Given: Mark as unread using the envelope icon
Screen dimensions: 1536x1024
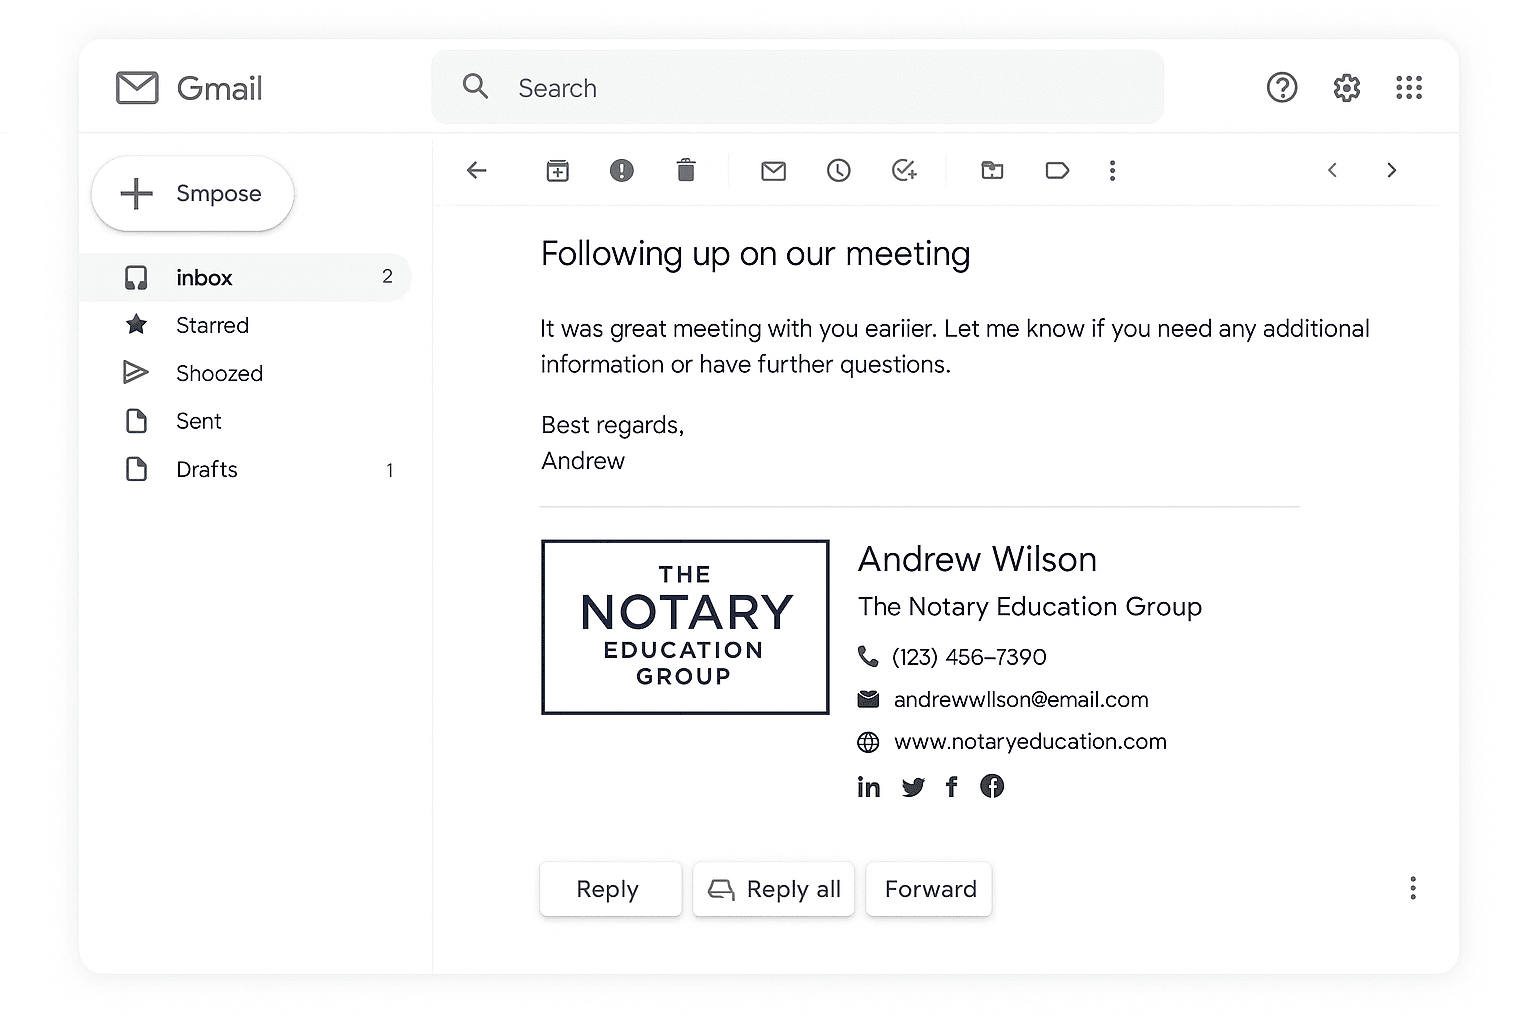Looking at the screenshot, I should (x=773, y=171).
